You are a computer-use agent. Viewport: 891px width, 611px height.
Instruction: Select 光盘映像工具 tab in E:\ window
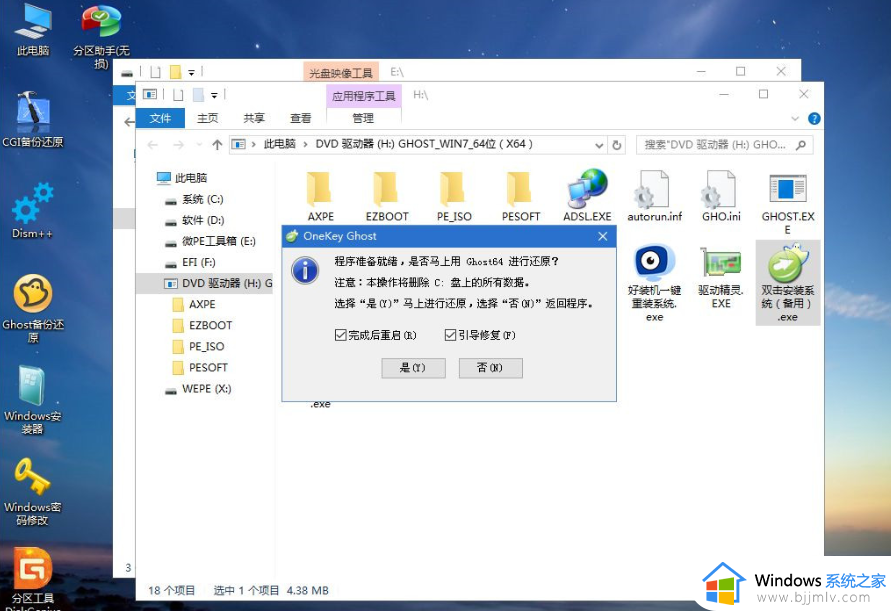click(x=340, y=73)
